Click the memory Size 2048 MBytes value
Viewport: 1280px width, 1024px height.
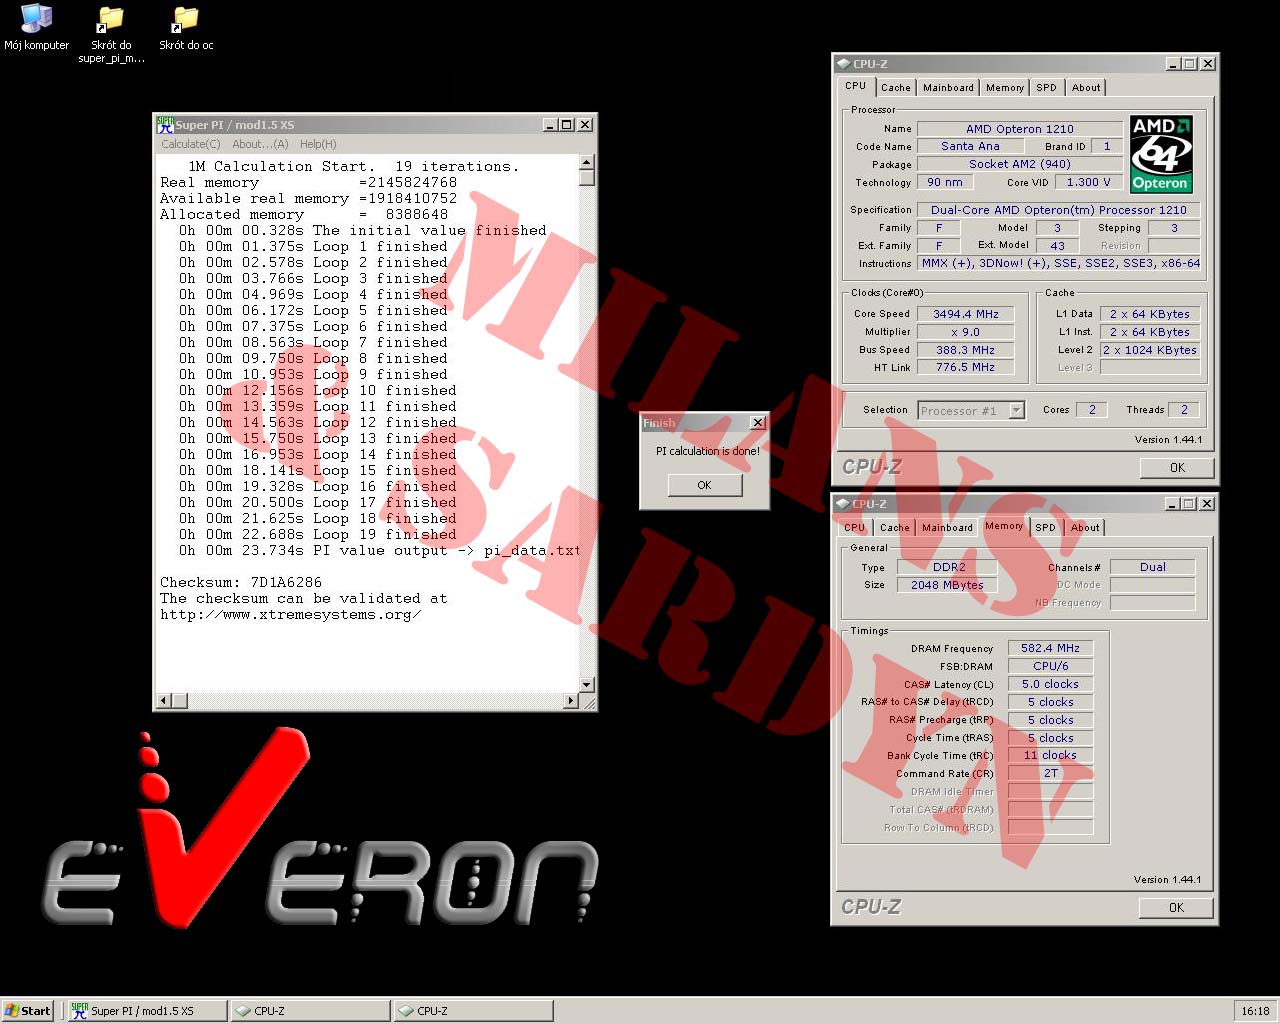[x=948, y=585]
